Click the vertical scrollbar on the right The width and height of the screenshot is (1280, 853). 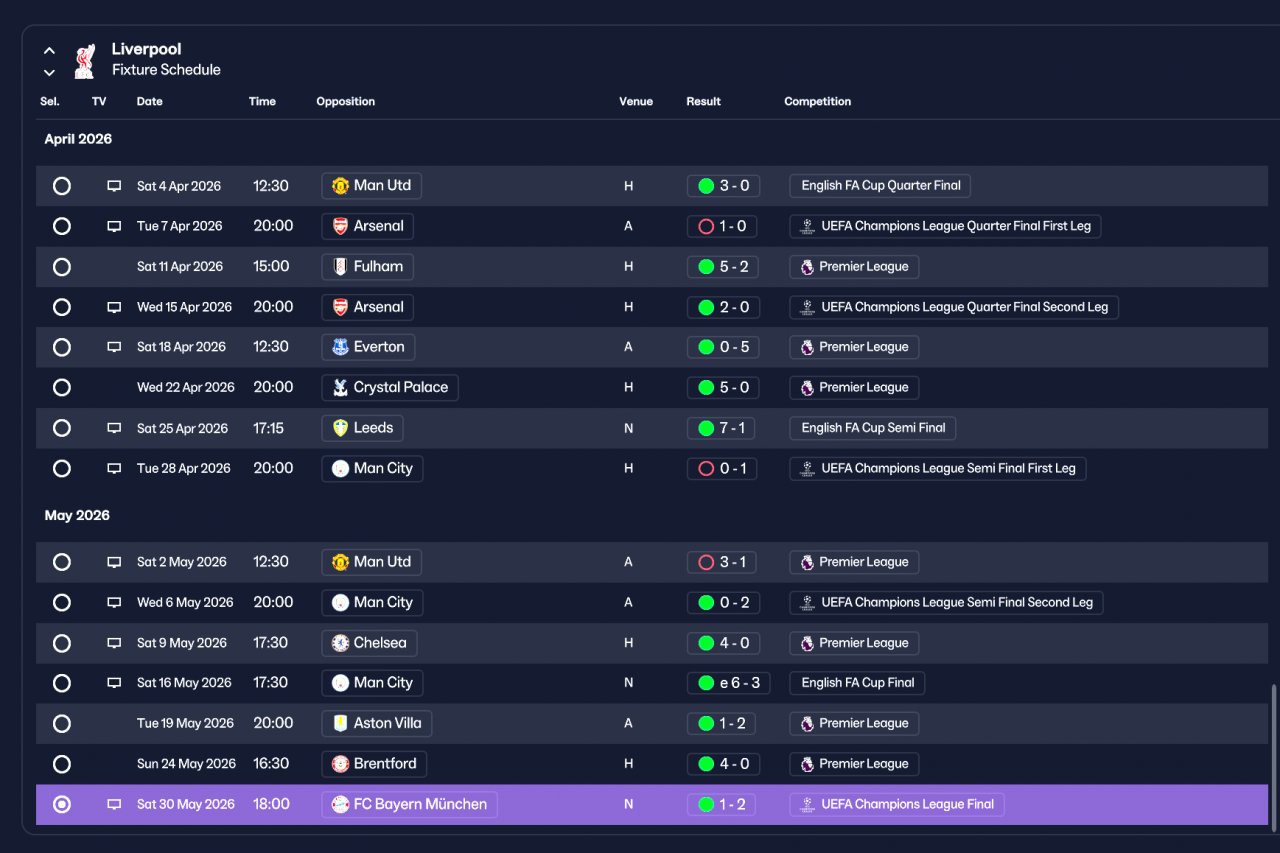coord(1273,755)
